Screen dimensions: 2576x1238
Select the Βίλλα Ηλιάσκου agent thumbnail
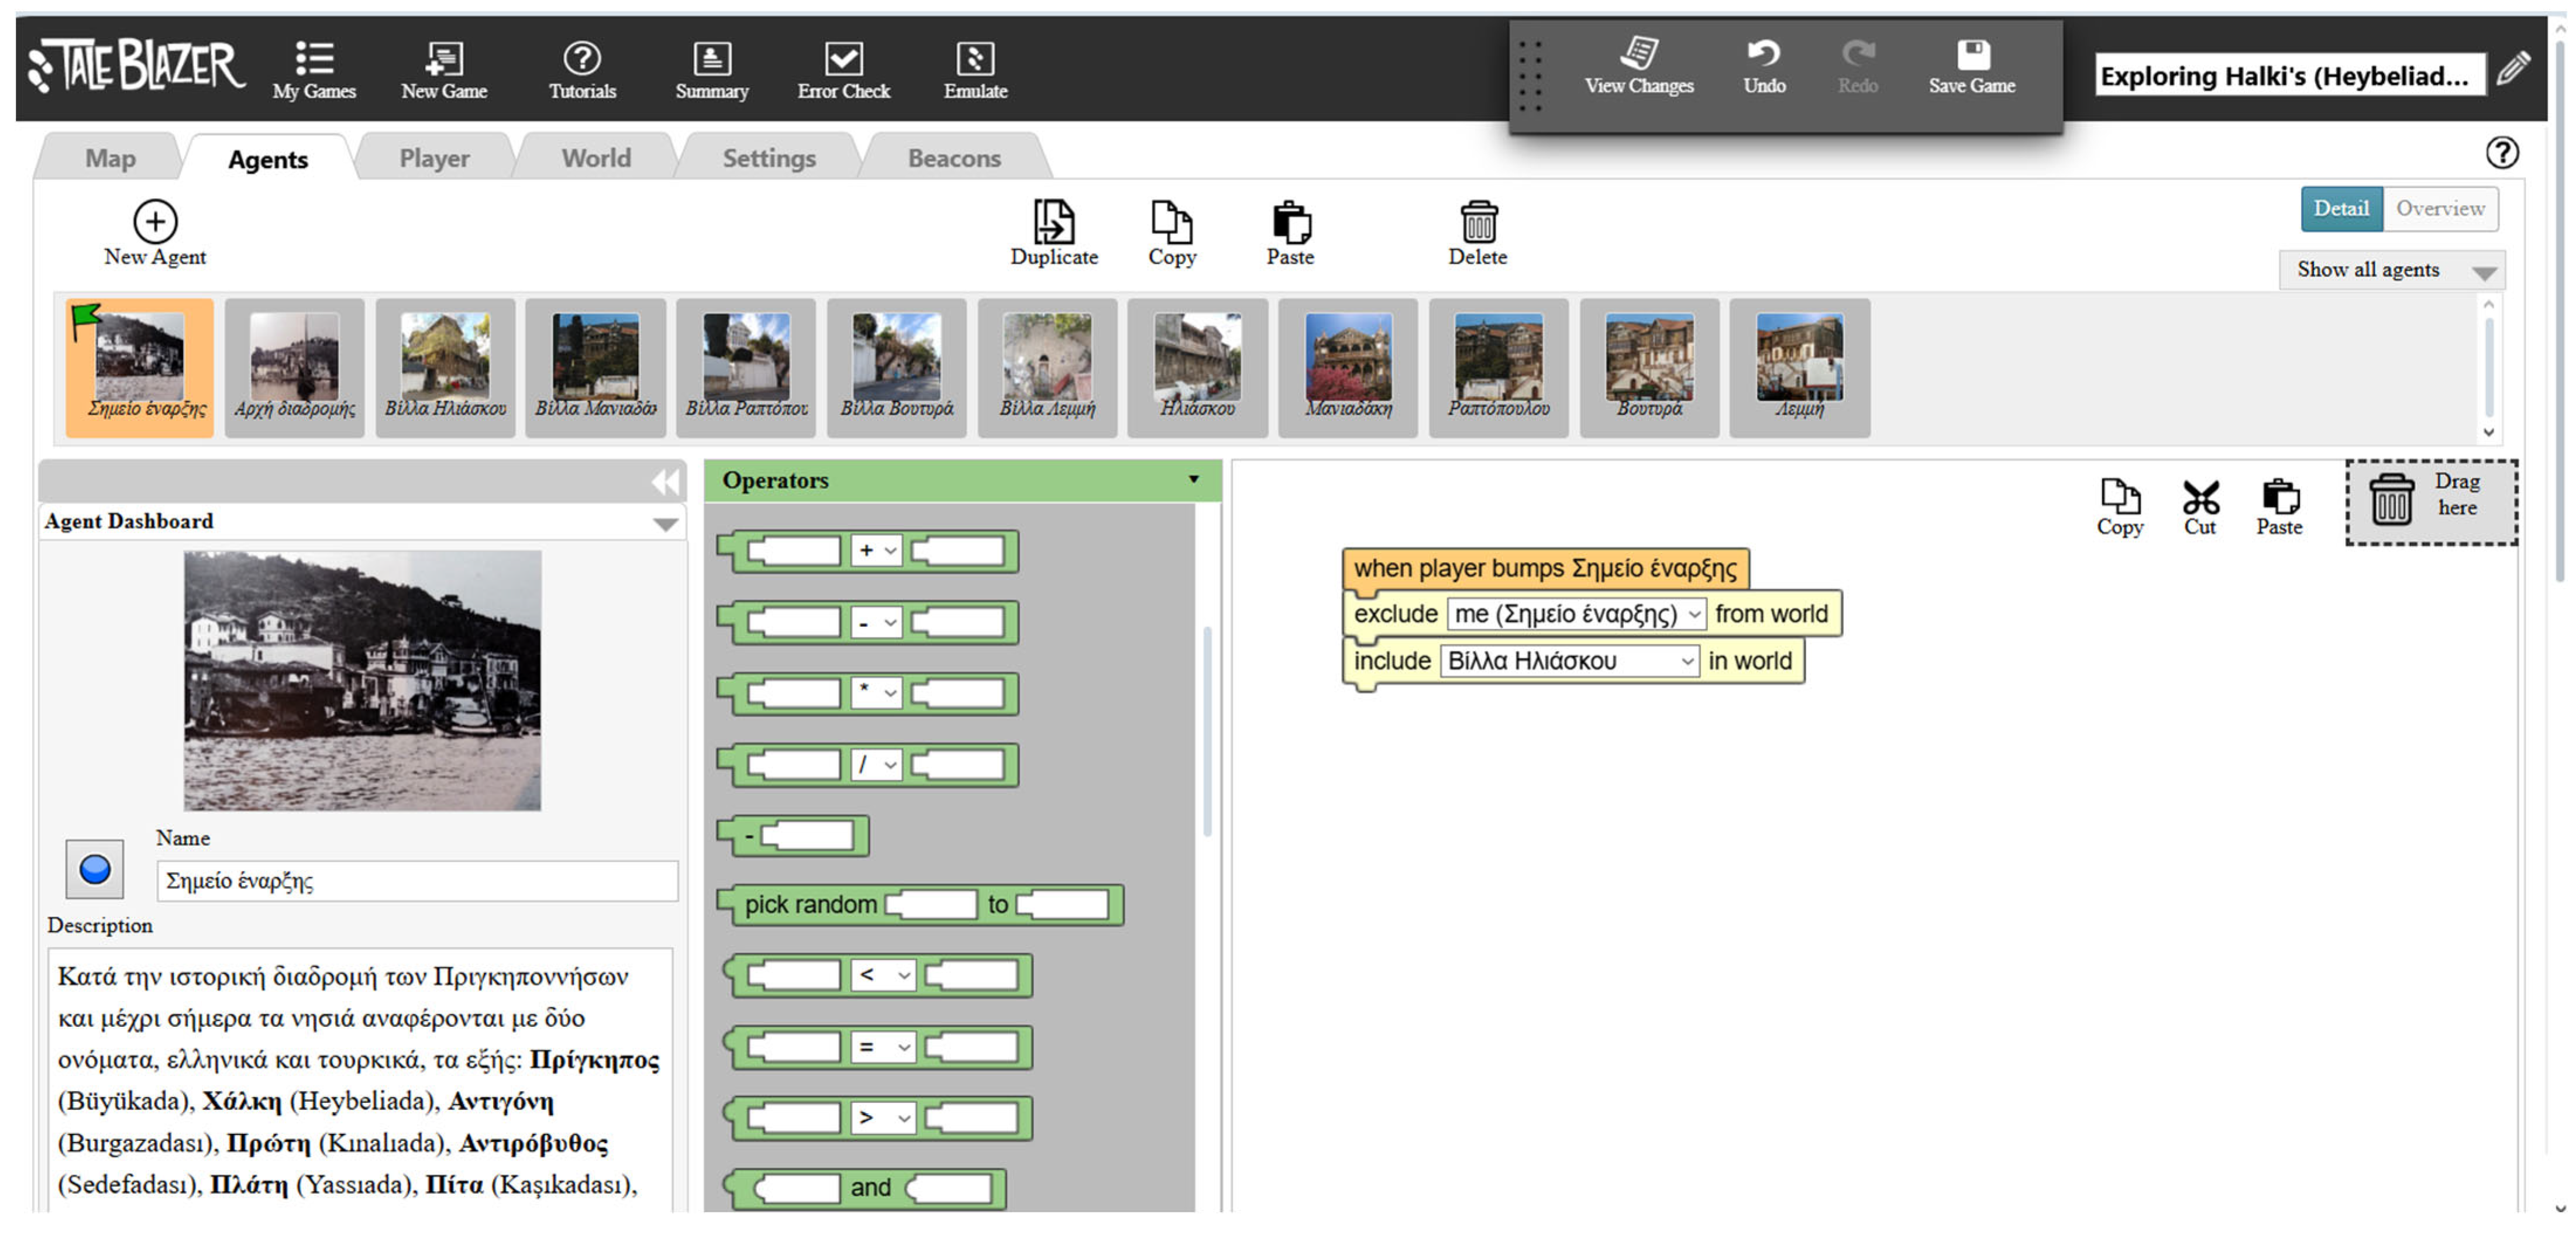click(445, 367)
